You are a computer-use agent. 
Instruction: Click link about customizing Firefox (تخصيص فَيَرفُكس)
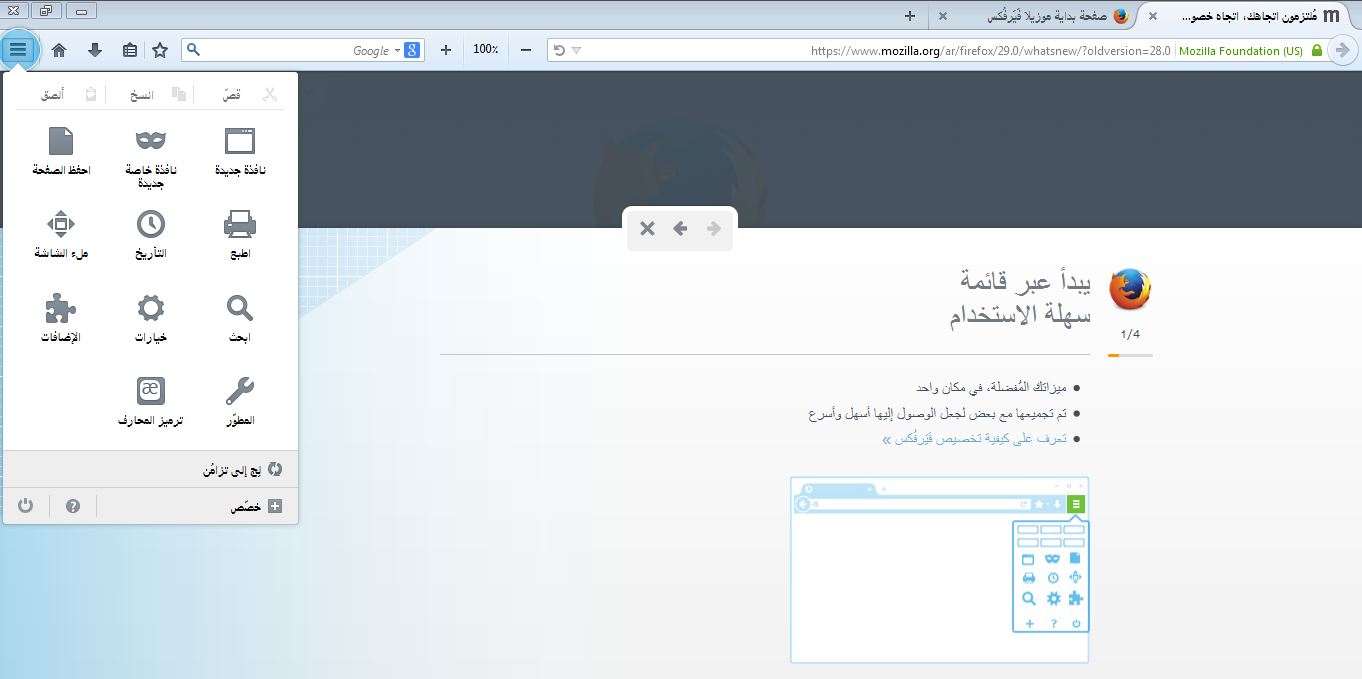click(975, 439)
